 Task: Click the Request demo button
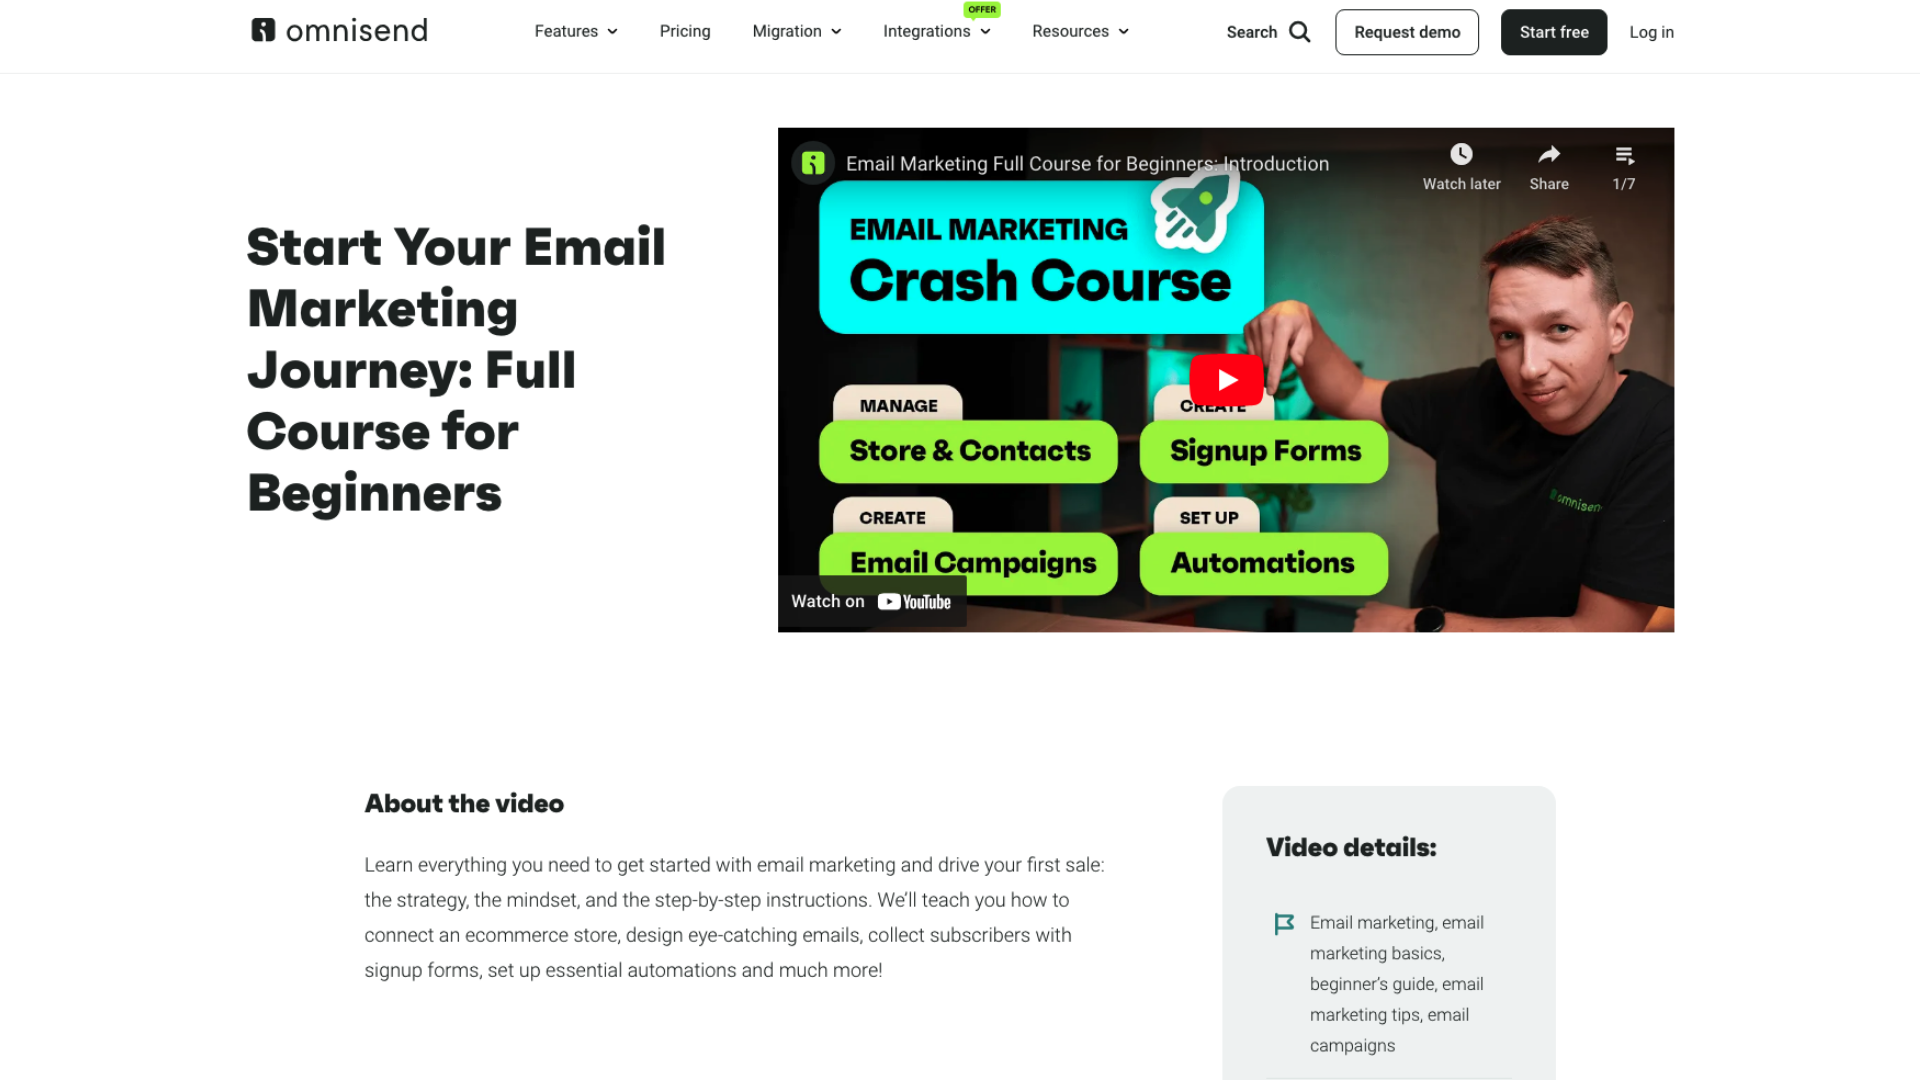pyautogui.click(x=1407, y=32)
